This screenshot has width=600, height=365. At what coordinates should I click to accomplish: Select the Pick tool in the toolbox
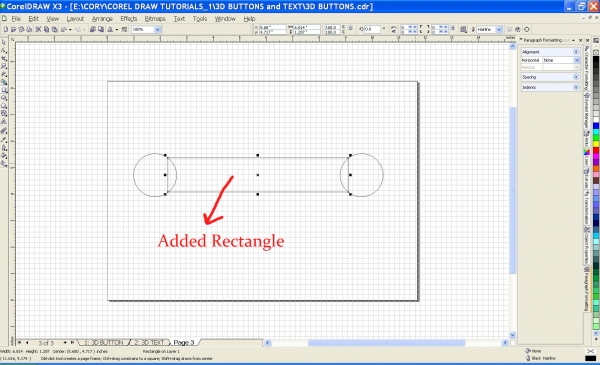coord(4,42)
